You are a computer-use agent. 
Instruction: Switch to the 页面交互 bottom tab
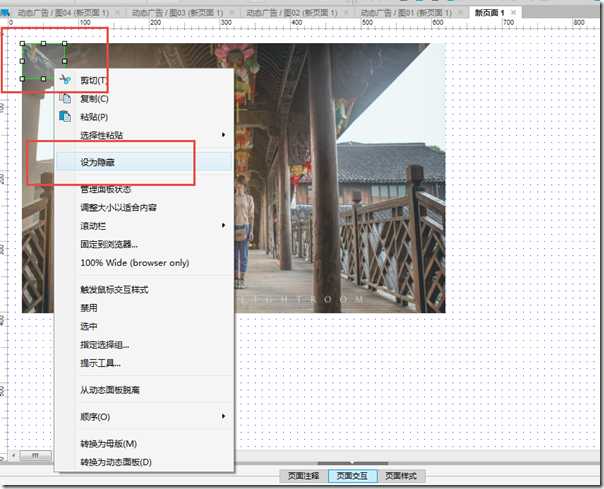click(352, 476)
